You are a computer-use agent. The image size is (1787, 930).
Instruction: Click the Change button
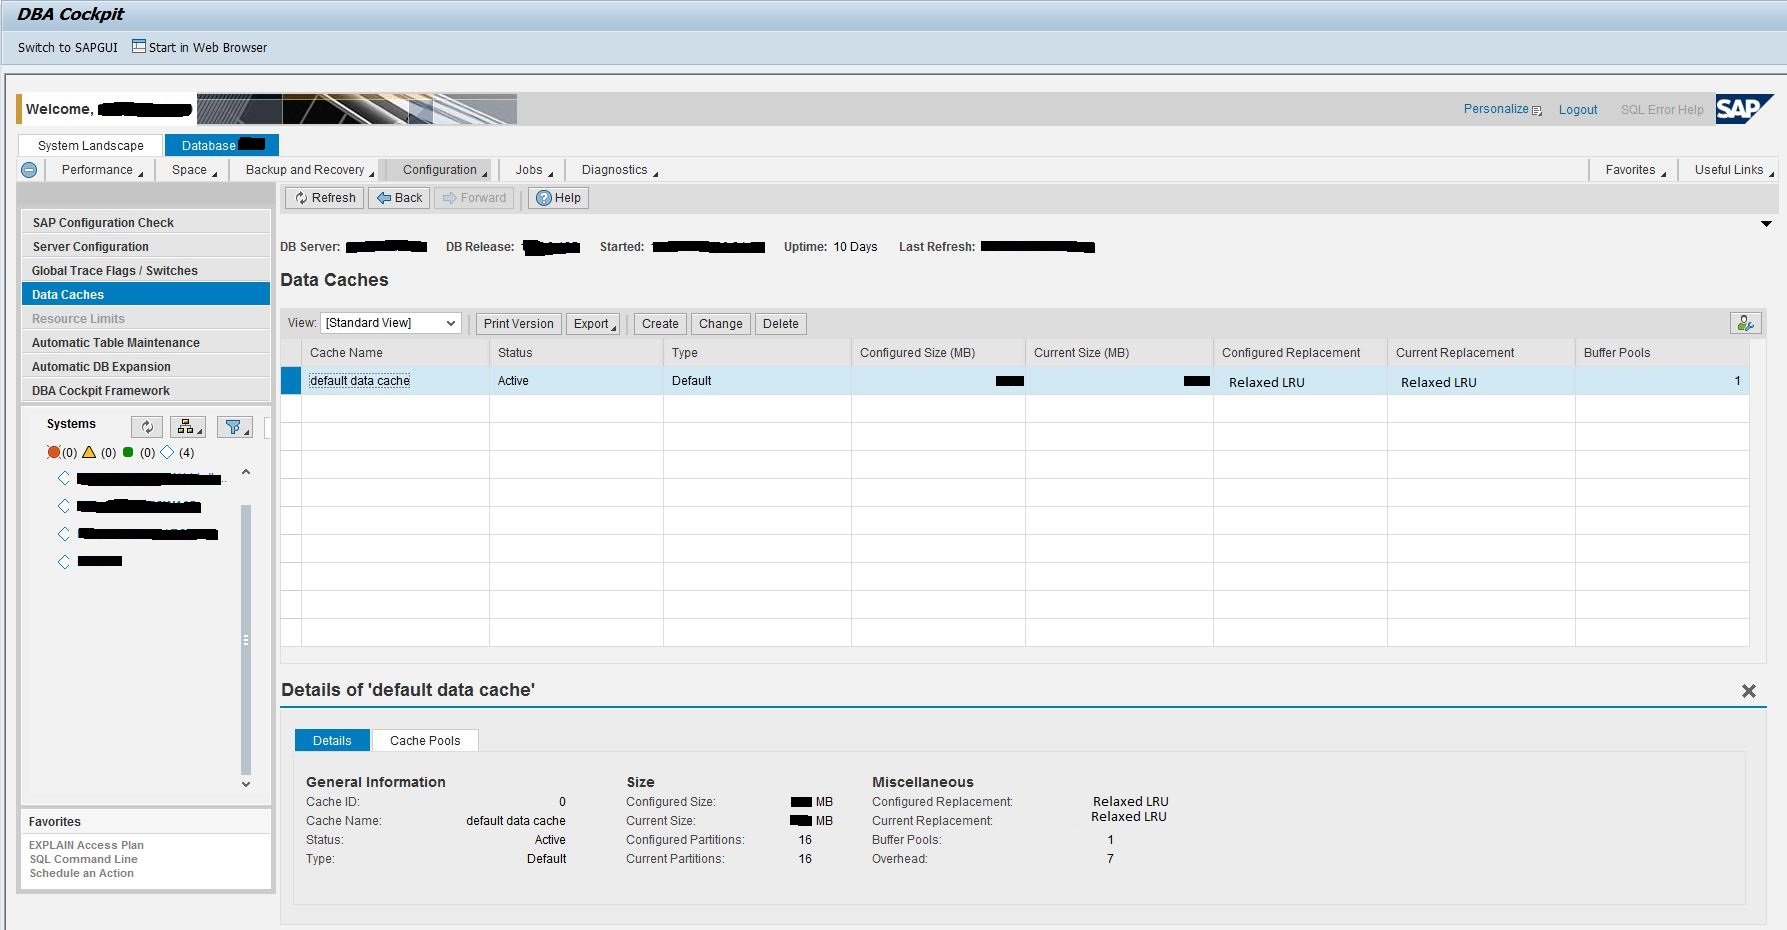pos(720,324)
